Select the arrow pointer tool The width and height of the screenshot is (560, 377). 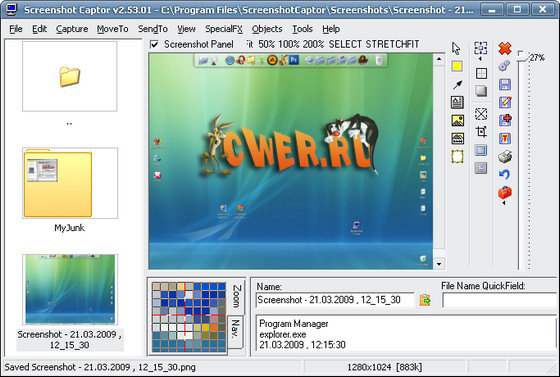point(456,49)
